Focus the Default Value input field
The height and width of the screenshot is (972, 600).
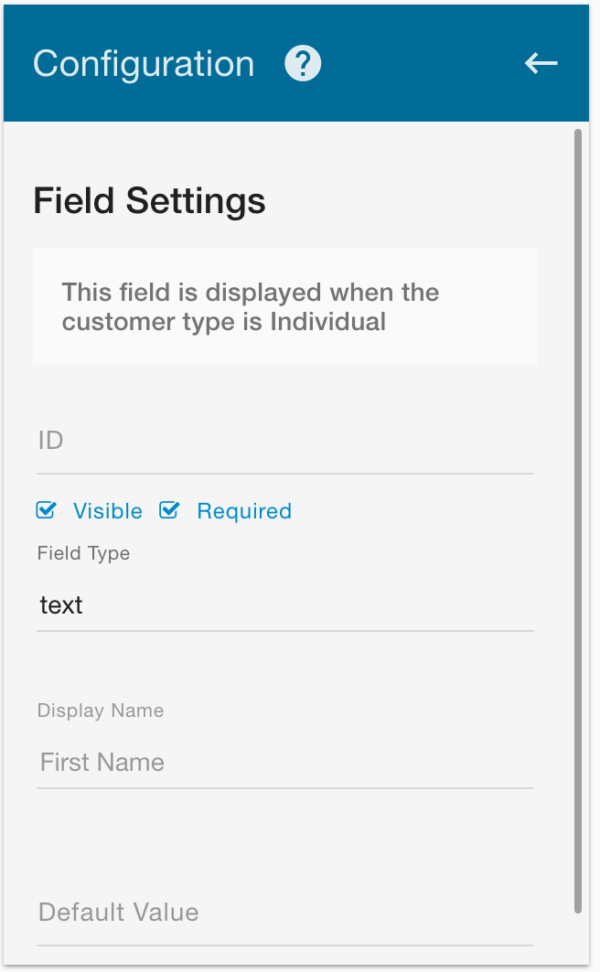(x=285, y=912)
